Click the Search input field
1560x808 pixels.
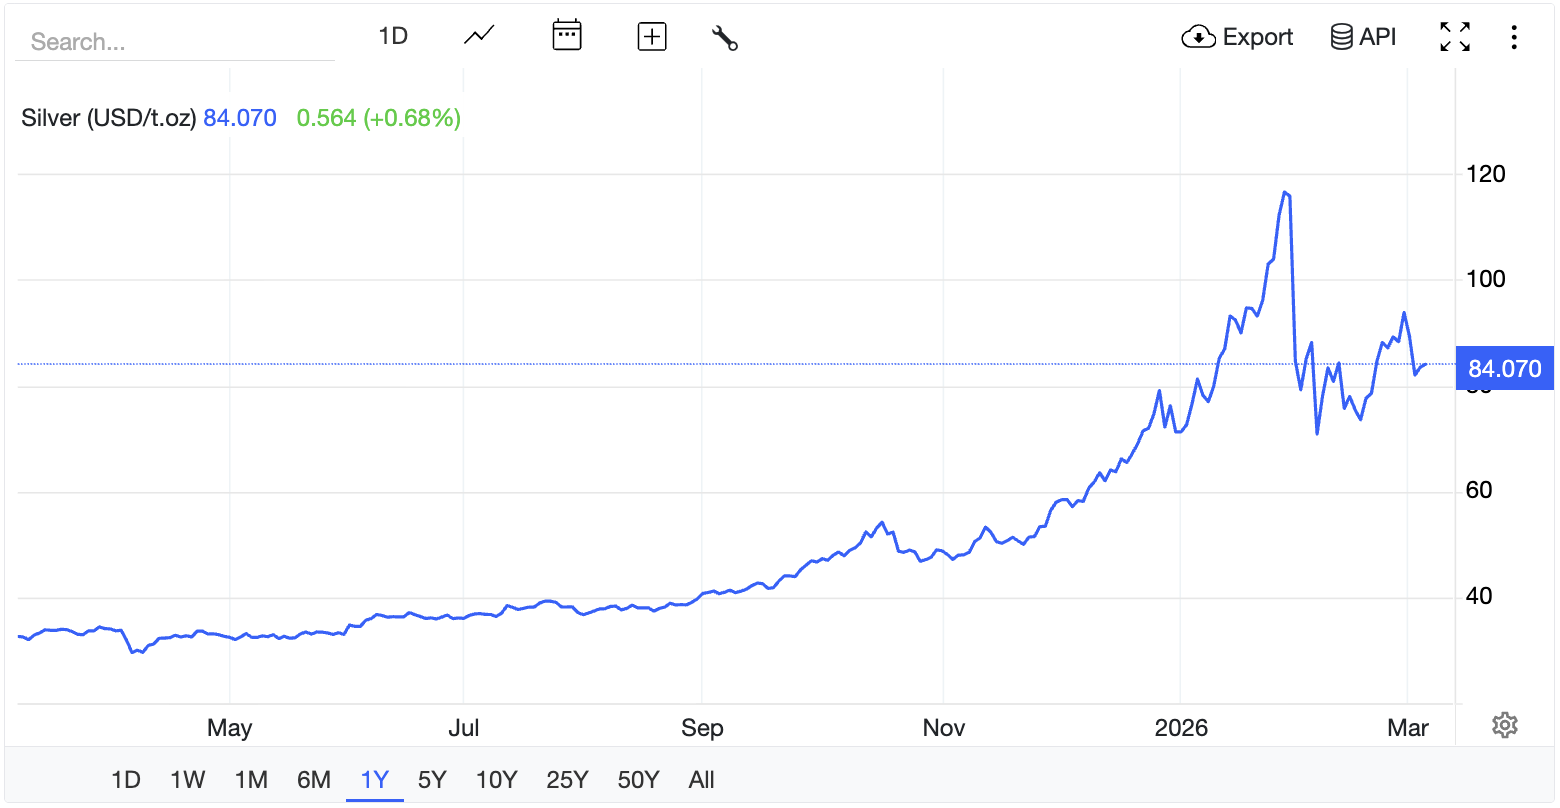[175, 42]
